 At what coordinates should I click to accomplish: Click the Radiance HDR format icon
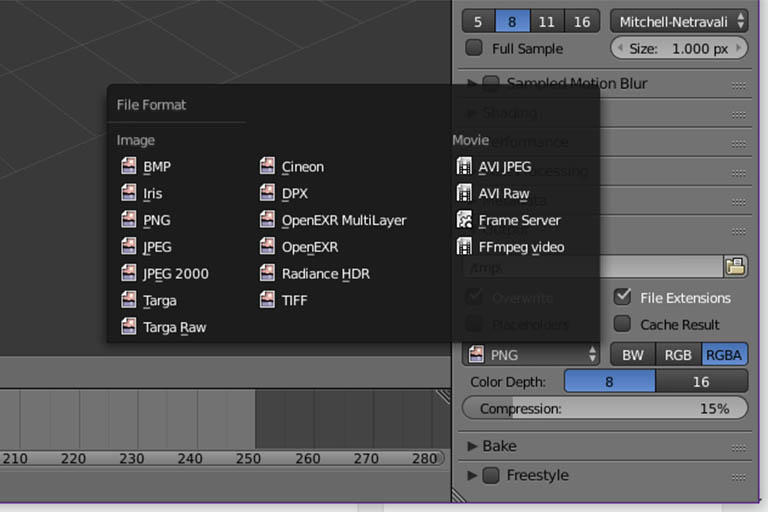tap(267, 273)
